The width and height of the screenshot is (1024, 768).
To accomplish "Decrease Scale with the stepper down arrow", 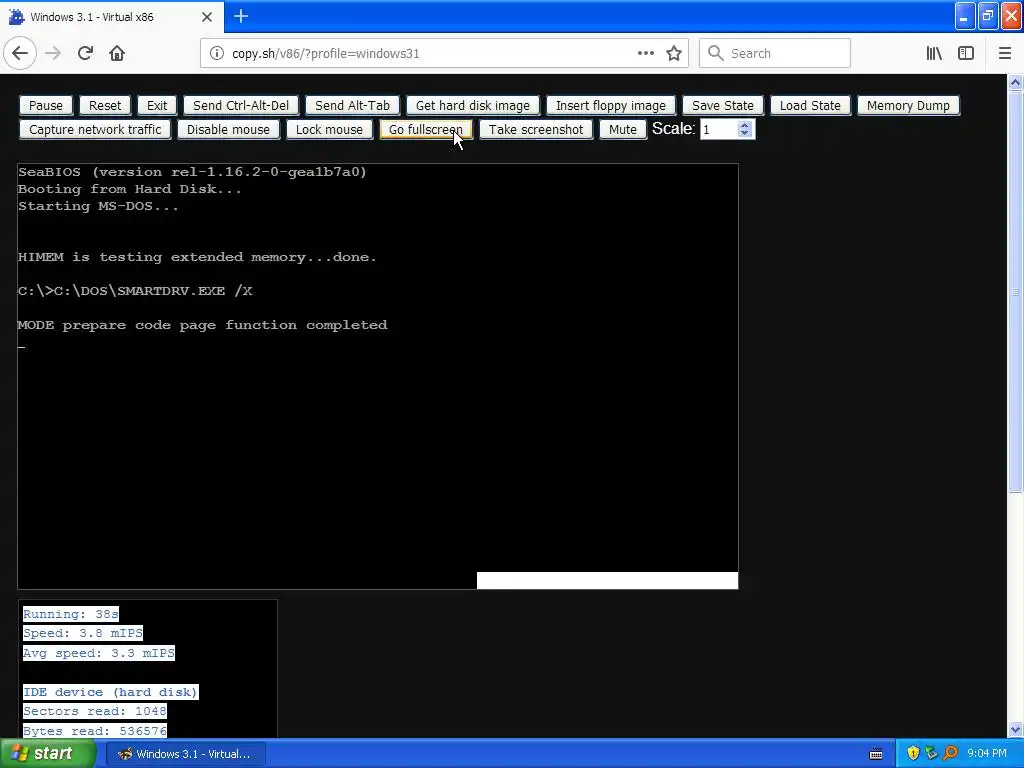I will click(744, 133).
